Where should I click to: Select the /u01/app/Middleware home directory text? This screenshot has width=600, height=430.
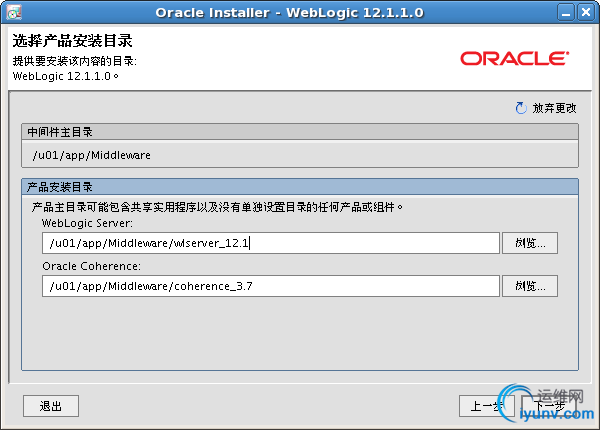[91, 155]
